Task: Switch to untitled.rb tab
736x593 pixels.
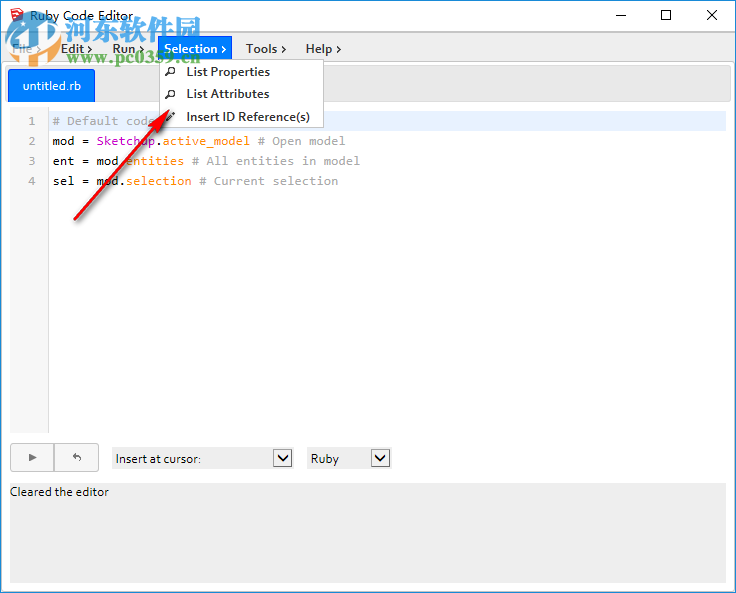Action: [x=52, y=85]
